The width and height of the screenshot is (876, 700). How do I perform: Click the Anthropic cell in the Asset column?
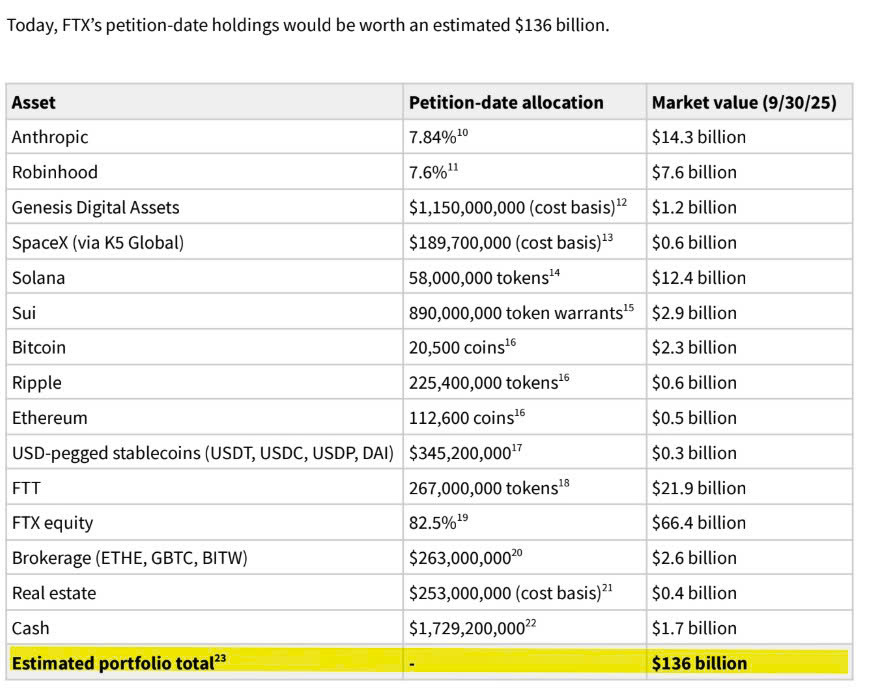(50, 137)
